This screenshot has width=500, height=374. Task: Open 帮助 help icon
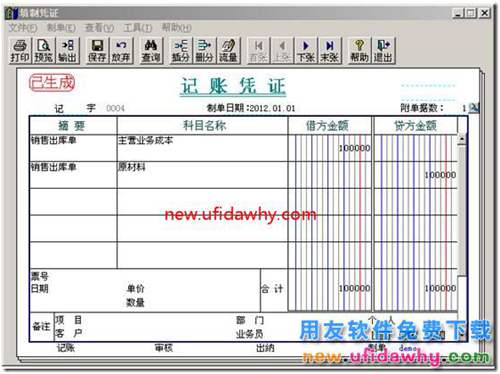pyautogui.click(x=359, y=51)
